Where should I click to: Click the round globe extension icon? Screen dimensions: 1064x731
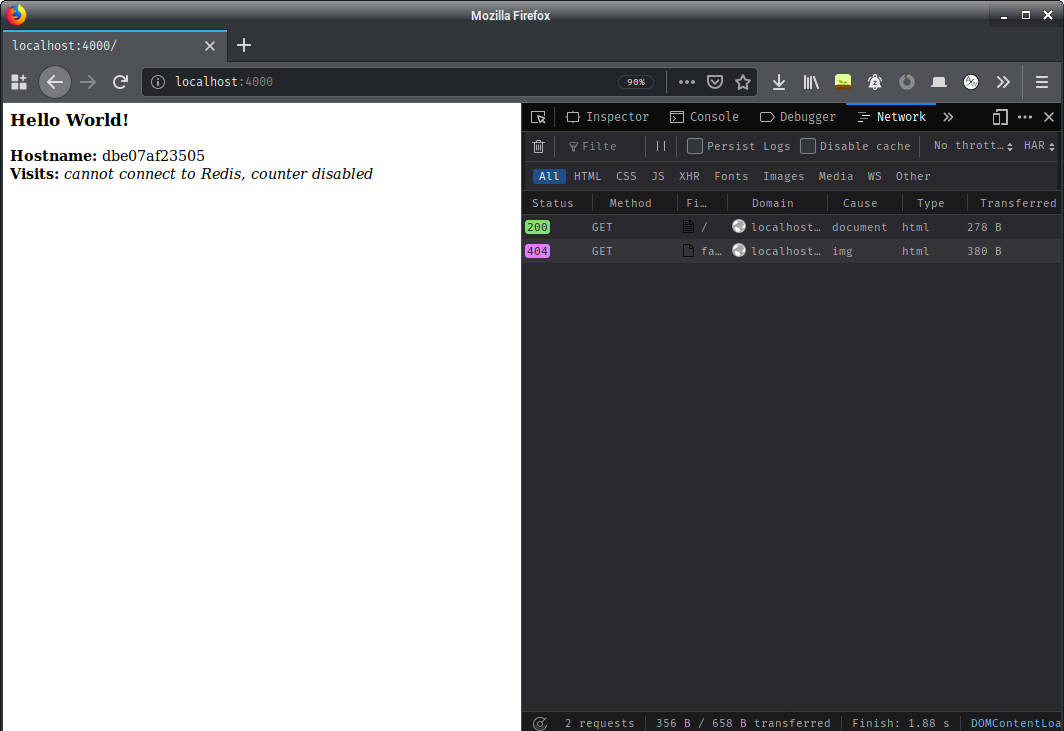(x=971, y=82)
